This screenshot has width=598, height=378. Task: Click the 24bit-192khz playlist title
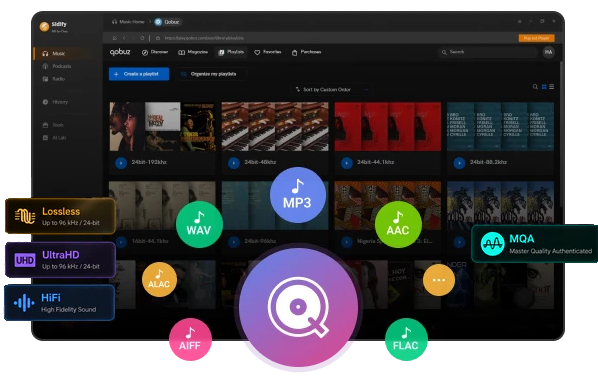(x=149, y=162)
